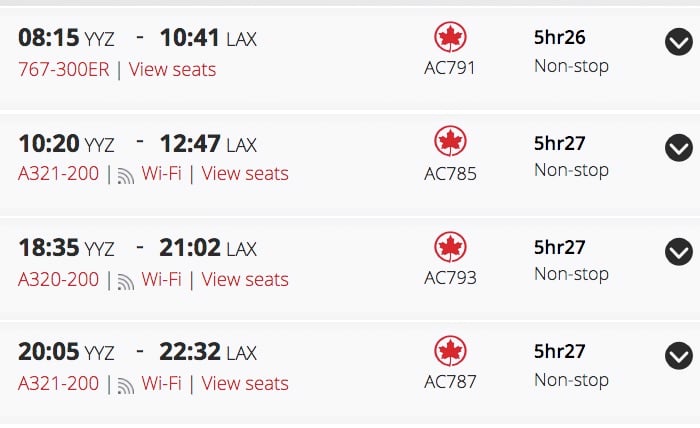Open View seats for the 20:05 flight

(245, 383)
